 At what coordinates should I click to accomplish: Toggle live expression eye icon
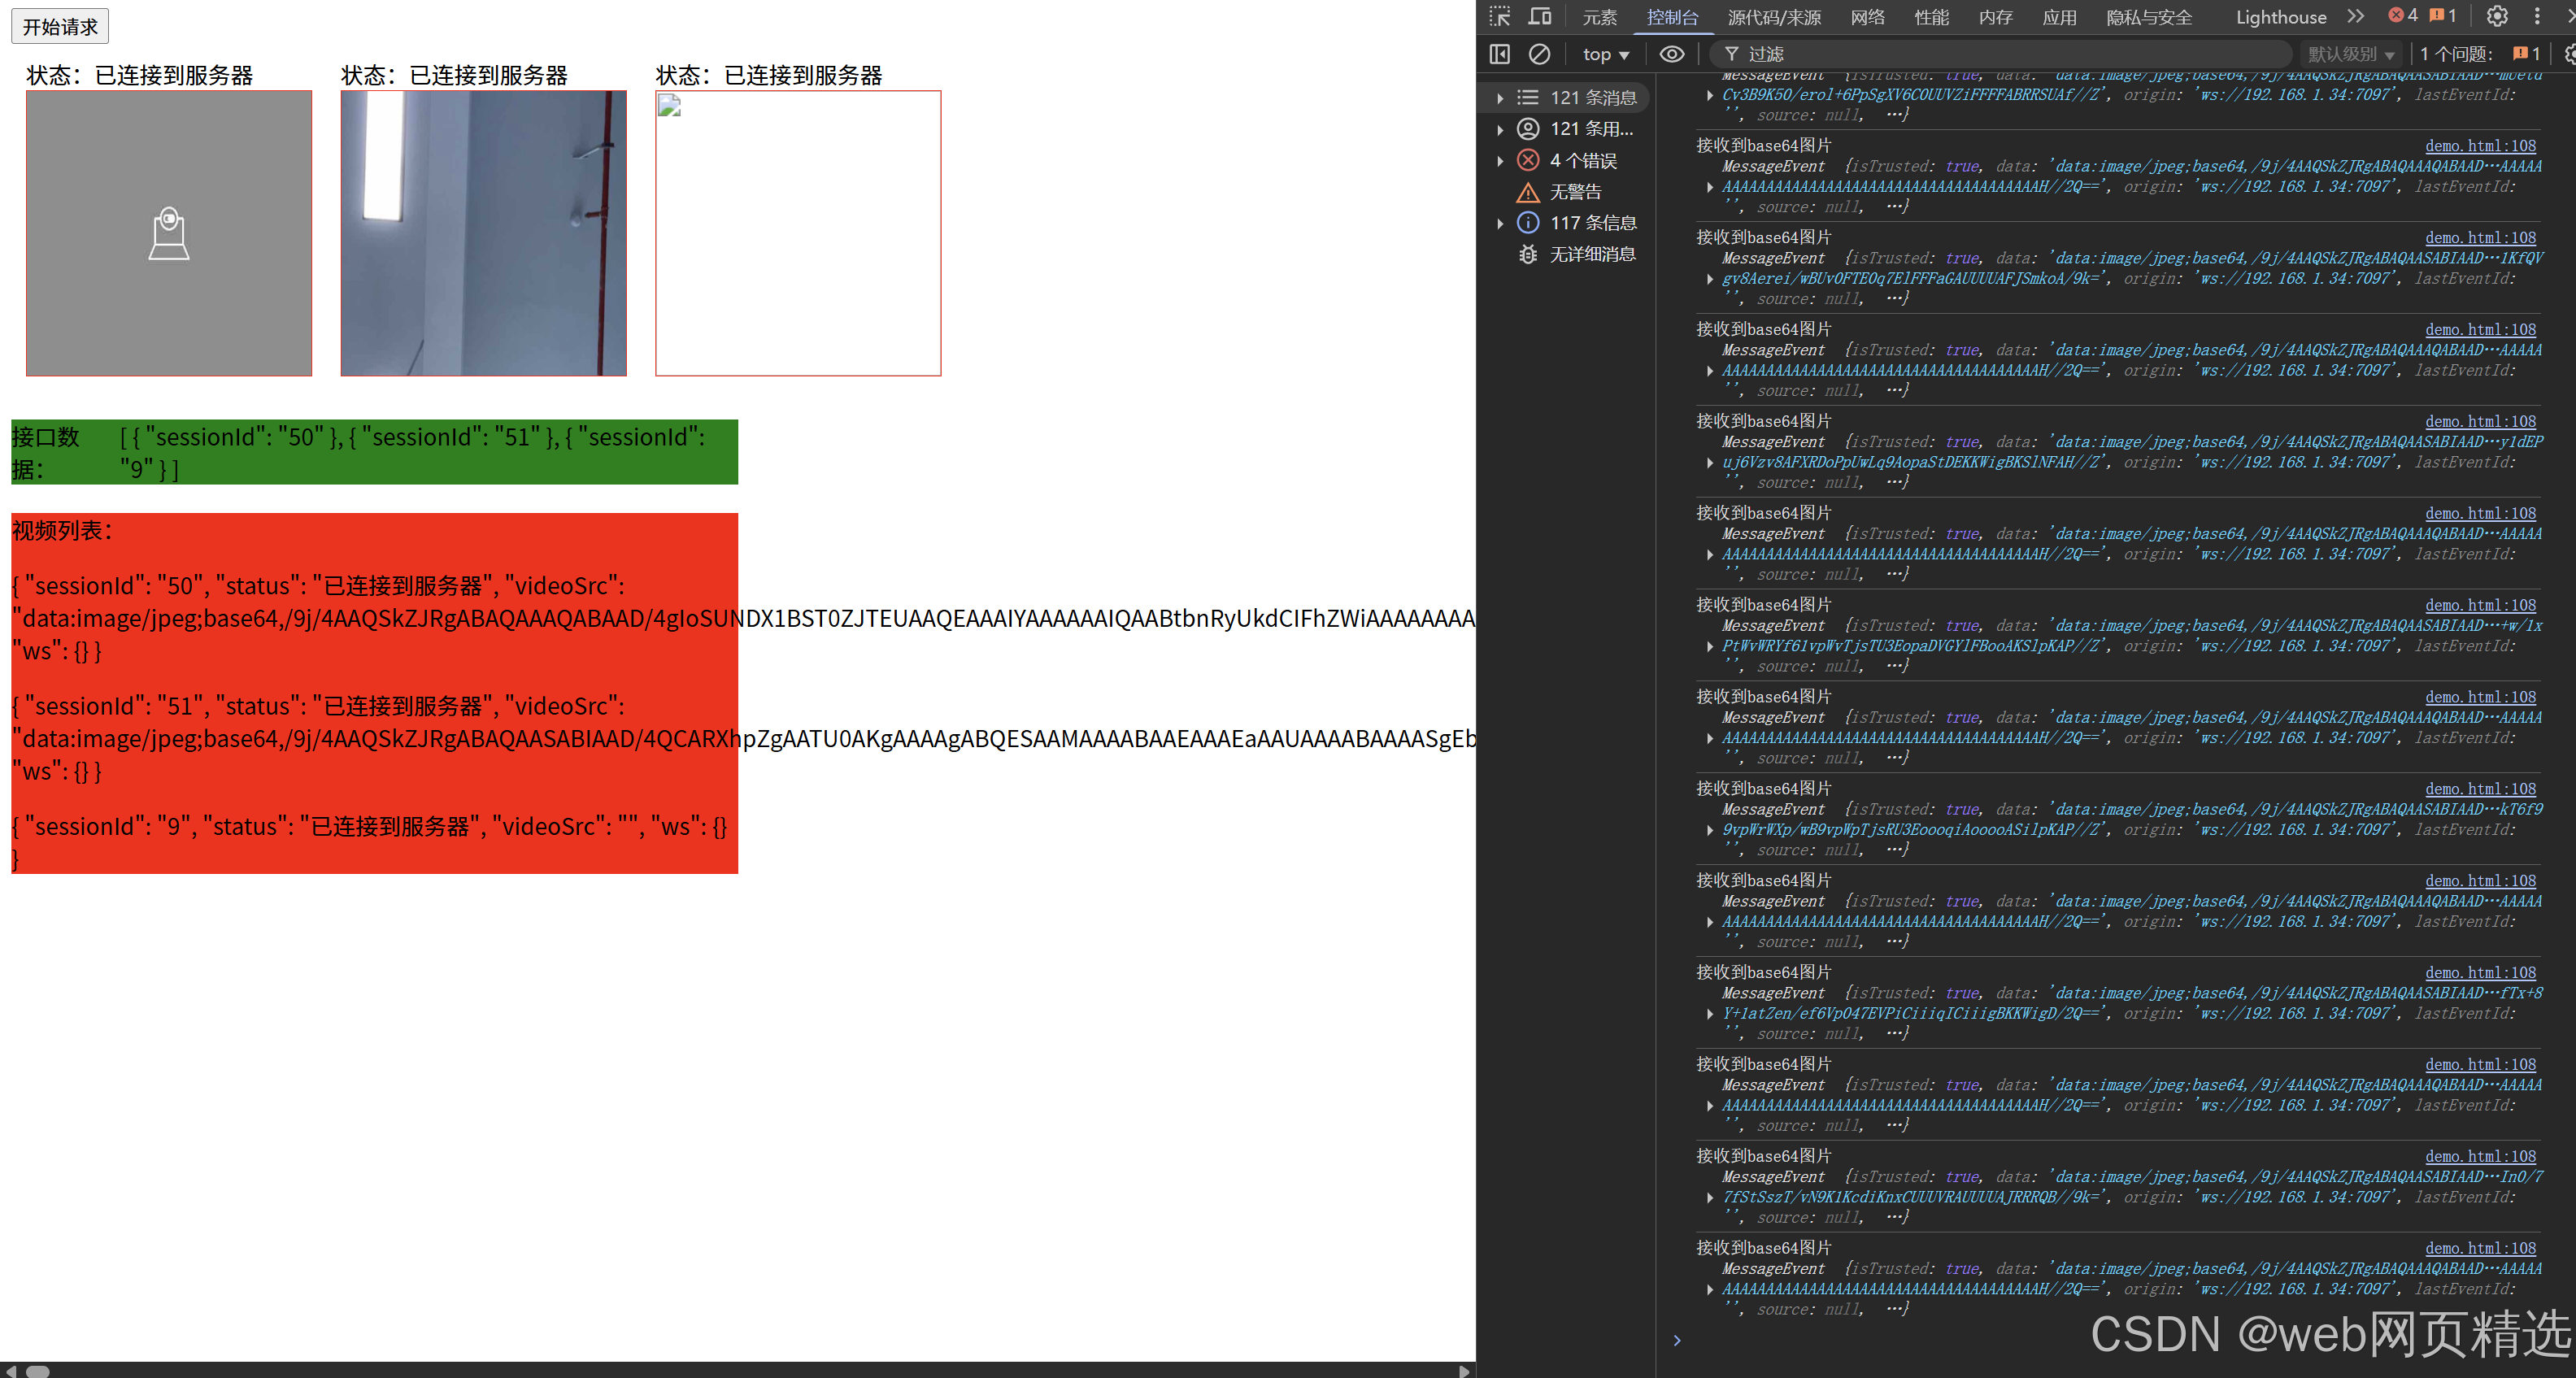coord(1672,54)
